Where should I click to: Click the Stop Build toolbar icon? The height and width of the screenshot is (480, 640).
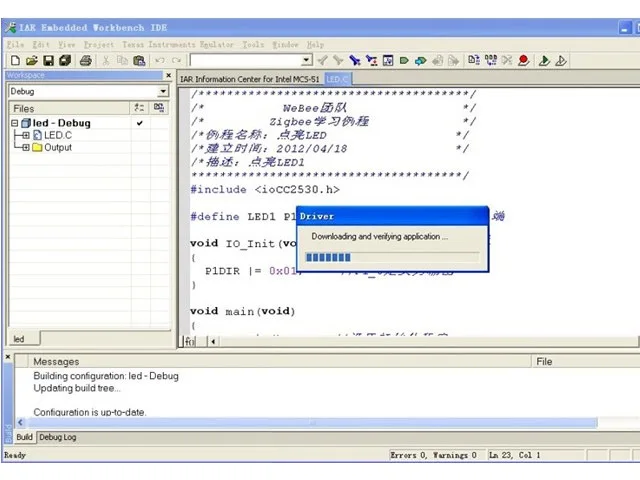(x=507, y=60)
